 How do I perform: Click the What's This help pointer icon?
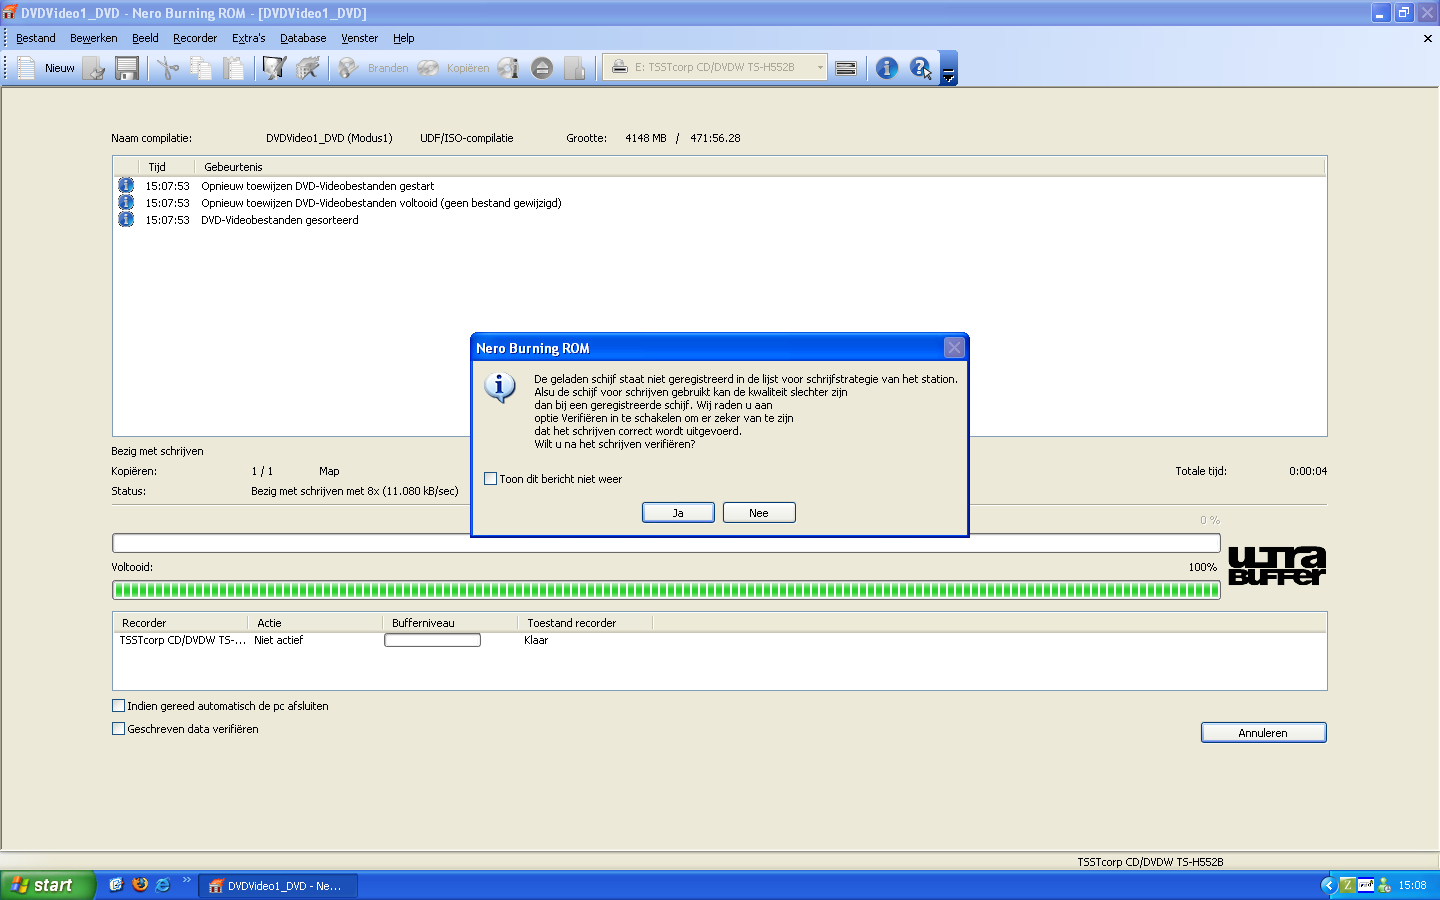point(921,68)
